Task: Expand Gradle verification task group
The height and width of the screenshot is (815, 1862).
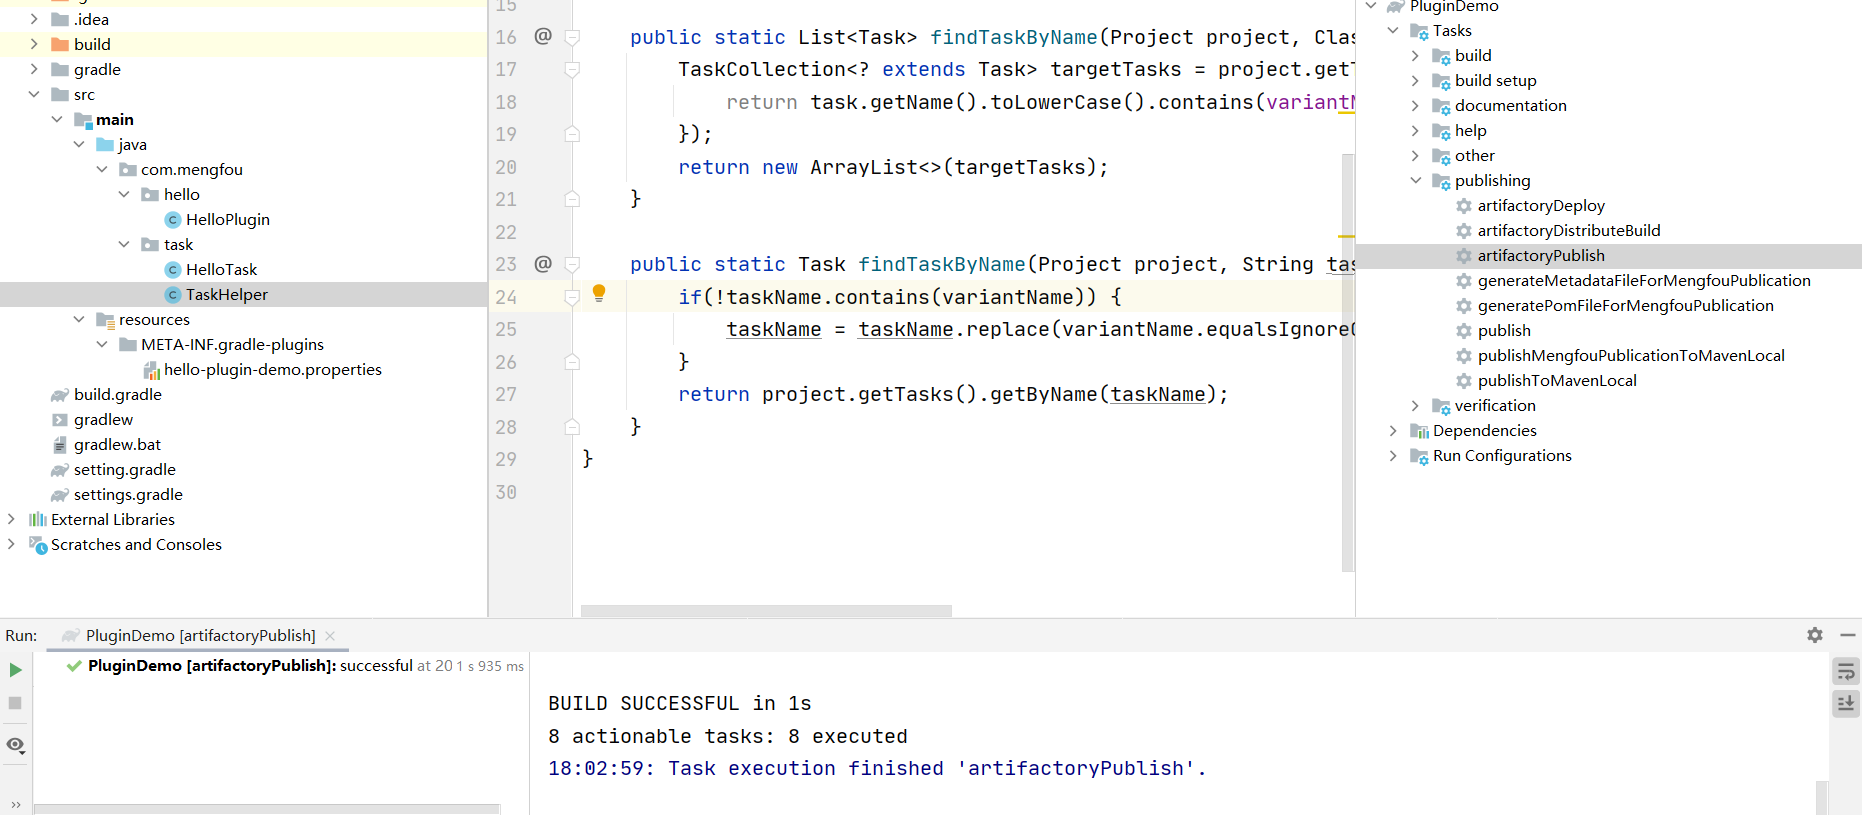Action: [1415, 405]
